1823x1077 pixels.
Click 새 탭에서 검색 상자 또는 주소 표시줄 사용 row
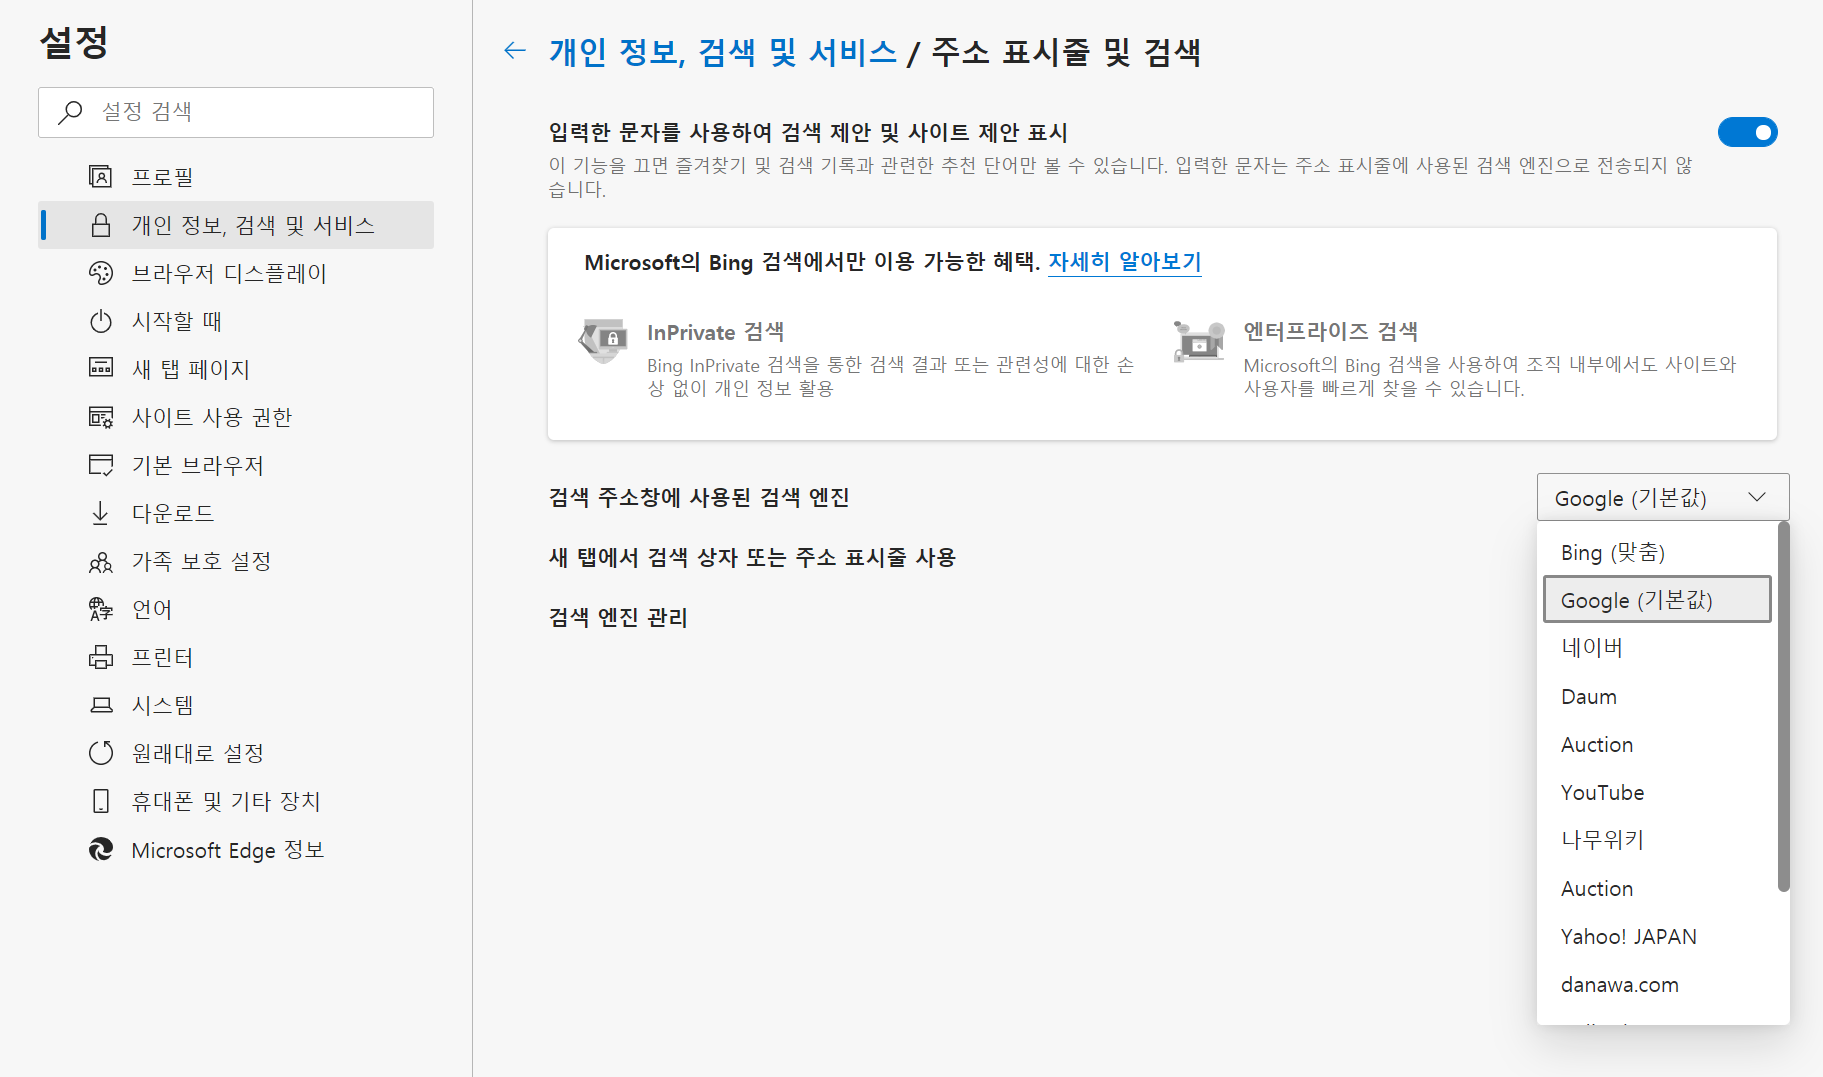[x=752, y=557]
